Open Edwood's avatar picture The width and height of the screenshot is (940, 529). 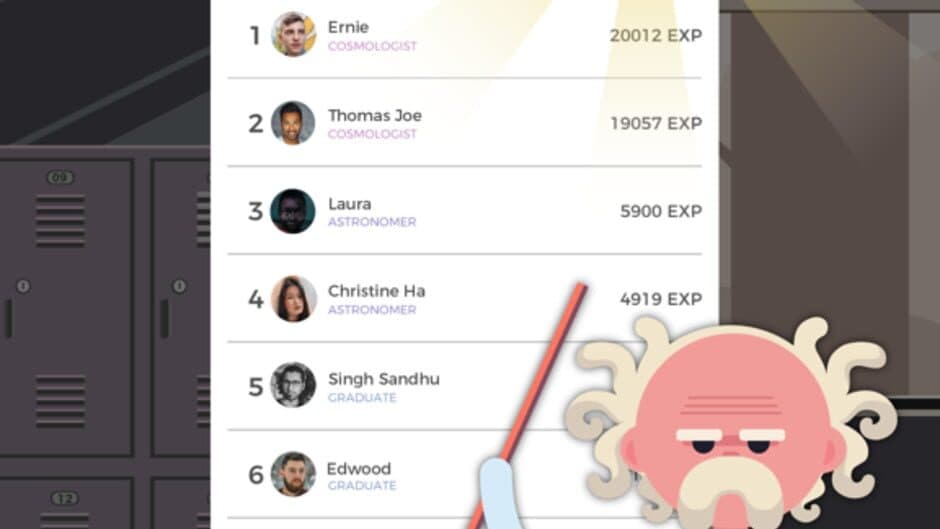click(x=293, y=474)
